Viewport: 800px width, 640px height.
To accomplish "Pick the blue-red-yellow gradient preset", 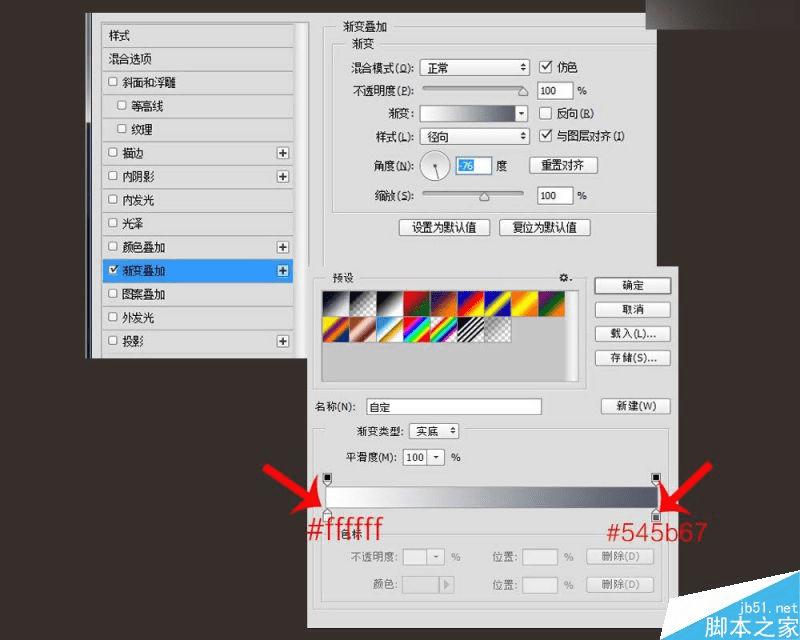I will pos(470,303).
